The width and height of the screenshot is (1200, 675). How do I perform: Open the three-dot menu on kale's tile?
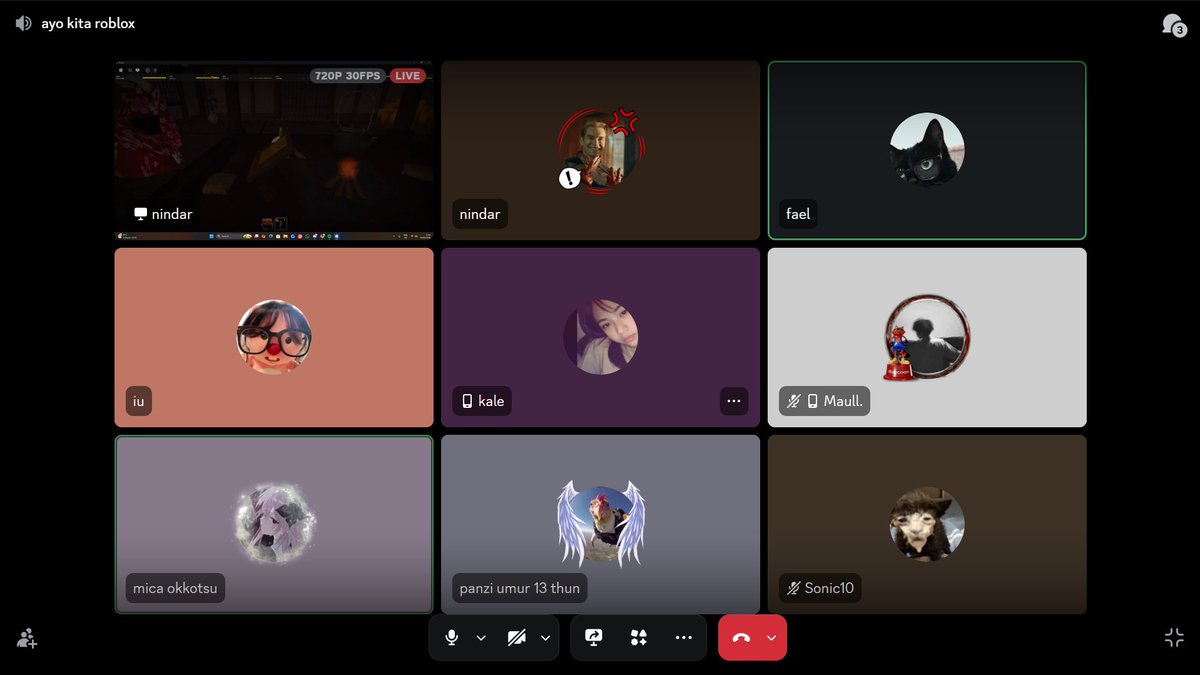(x=734, y=401)
